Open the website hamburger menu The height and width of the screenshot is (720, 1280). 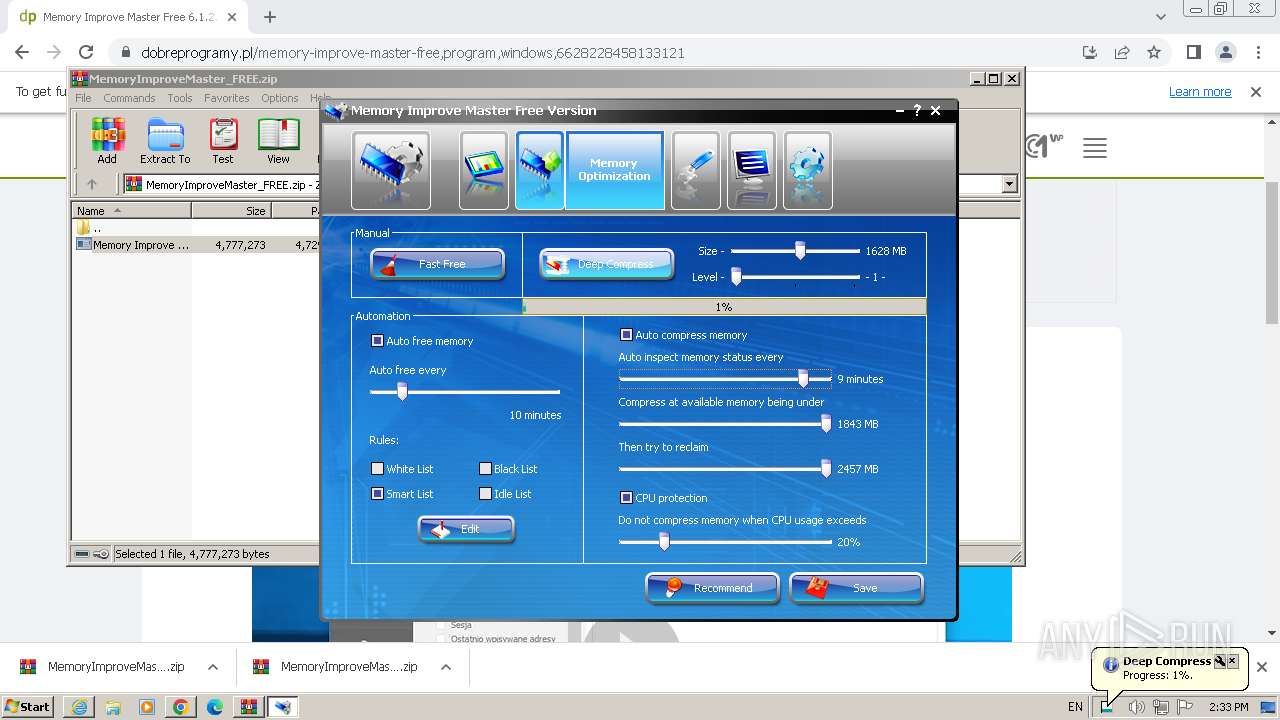1095,149
